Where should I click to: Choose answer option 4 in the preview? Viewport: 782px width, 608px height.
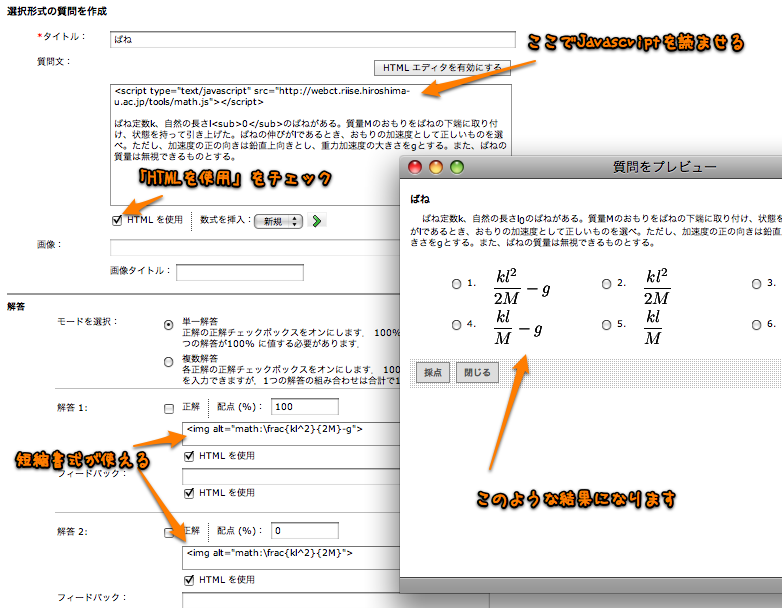456,325
